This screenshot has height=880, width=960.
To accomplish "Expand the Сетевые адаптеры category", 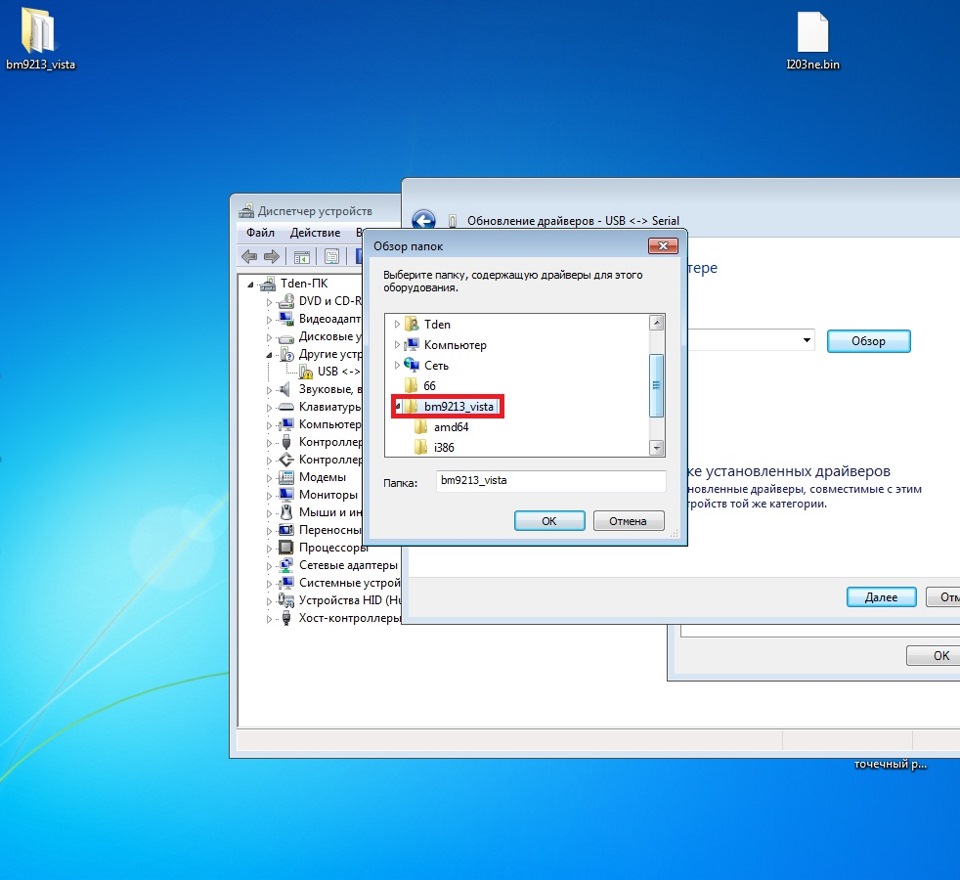I will pyautogui.click(x=269, y=565).
